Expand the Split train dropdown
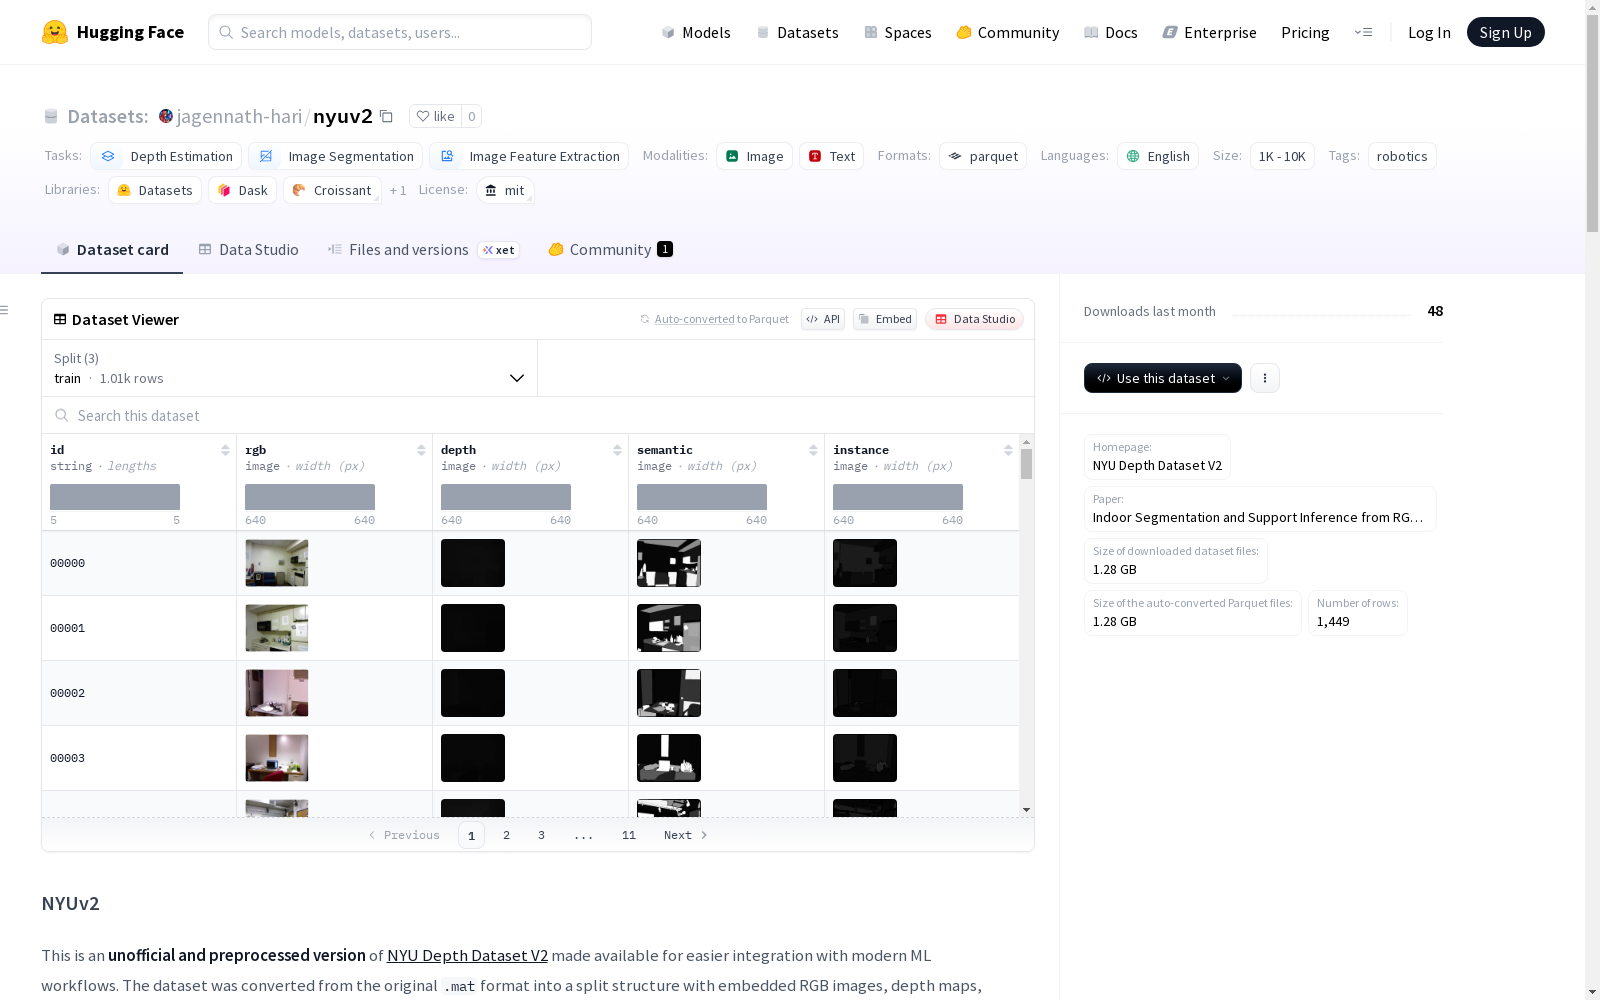 tap(290, 368)
